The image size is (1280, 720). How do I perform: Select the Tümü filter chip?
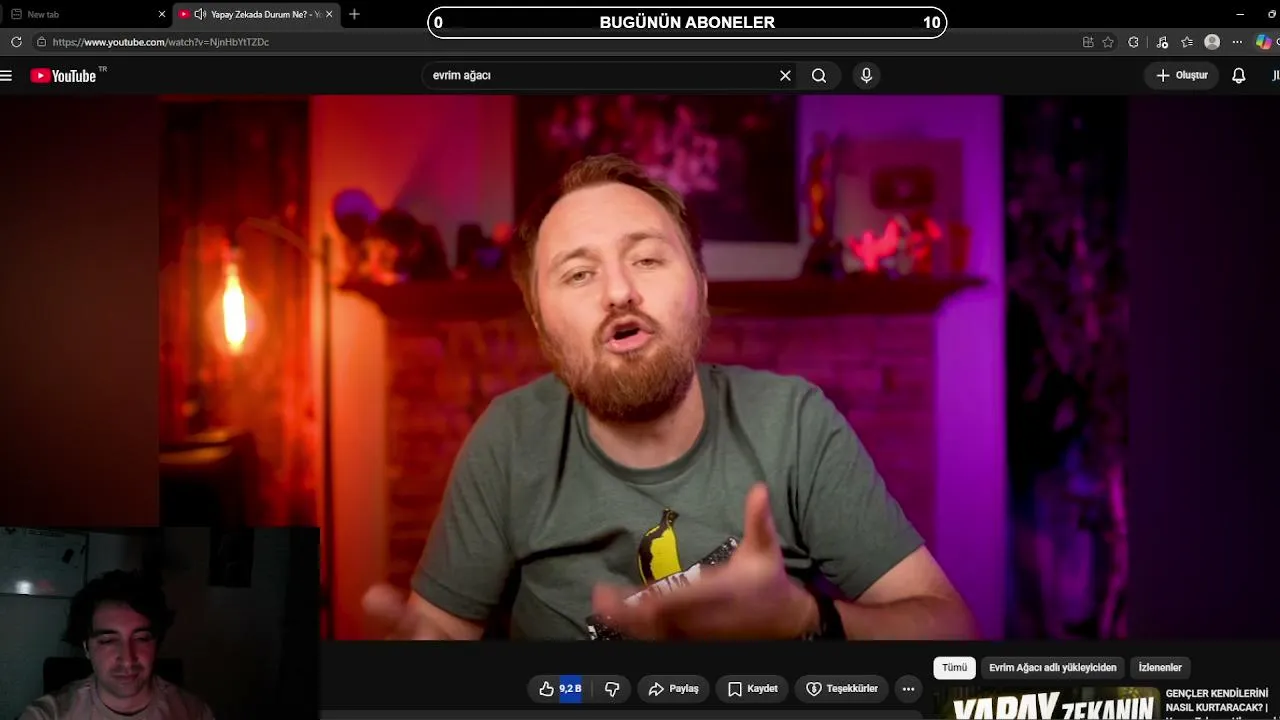954,668
